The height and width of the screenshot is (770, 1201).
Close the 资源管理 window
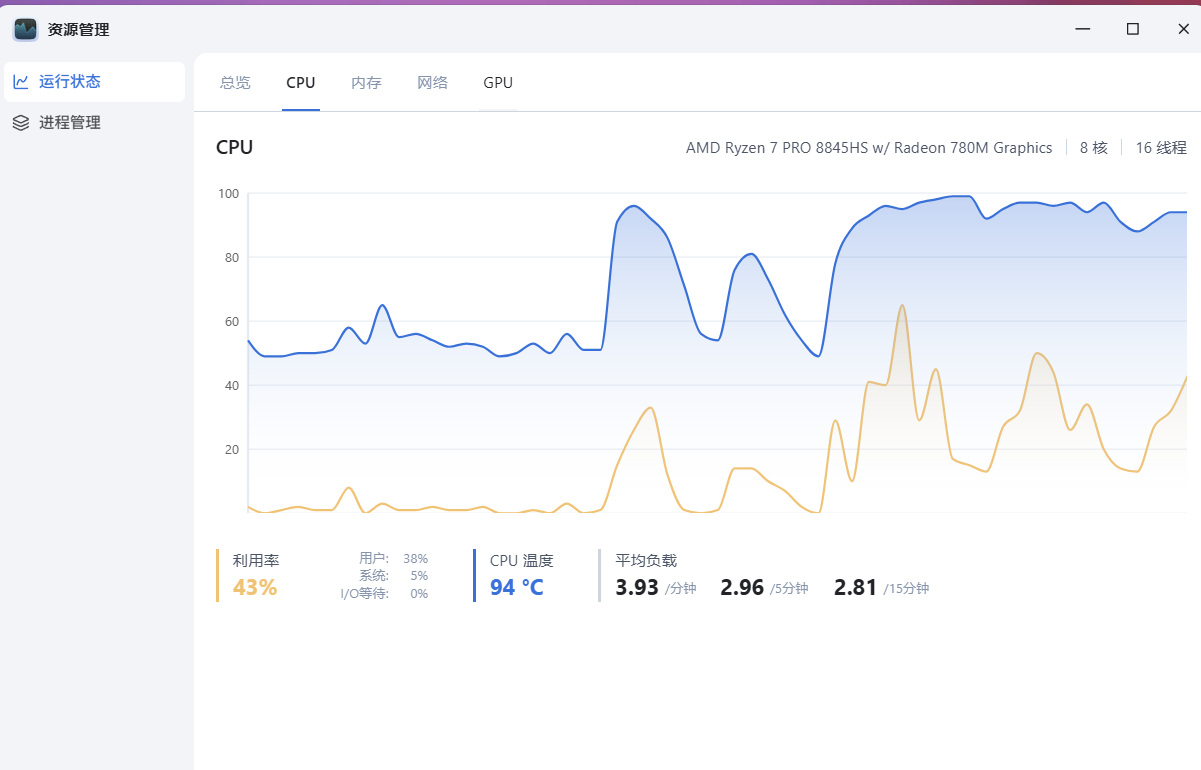(1183, 29)
